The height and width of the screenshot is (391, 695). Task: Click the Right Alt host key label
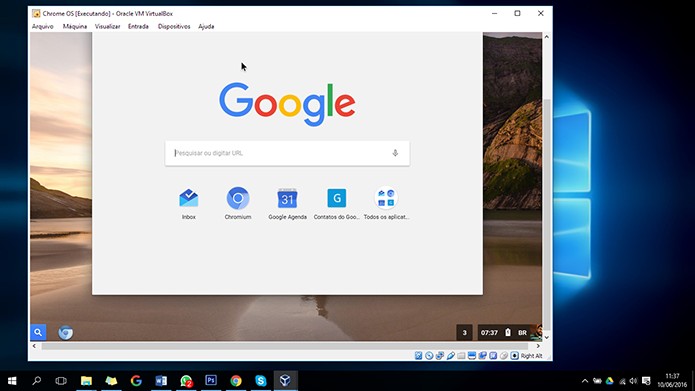tap(531, 356)
